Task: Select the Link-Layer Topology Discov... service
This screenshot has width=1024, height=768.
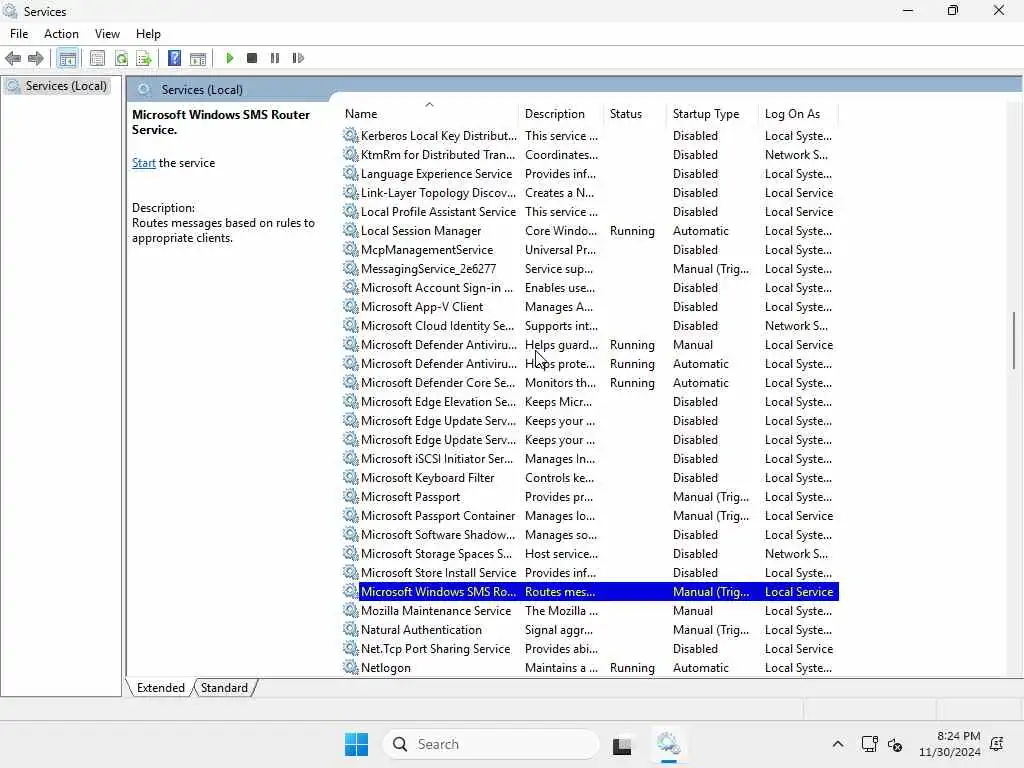Action: point(590,193)
